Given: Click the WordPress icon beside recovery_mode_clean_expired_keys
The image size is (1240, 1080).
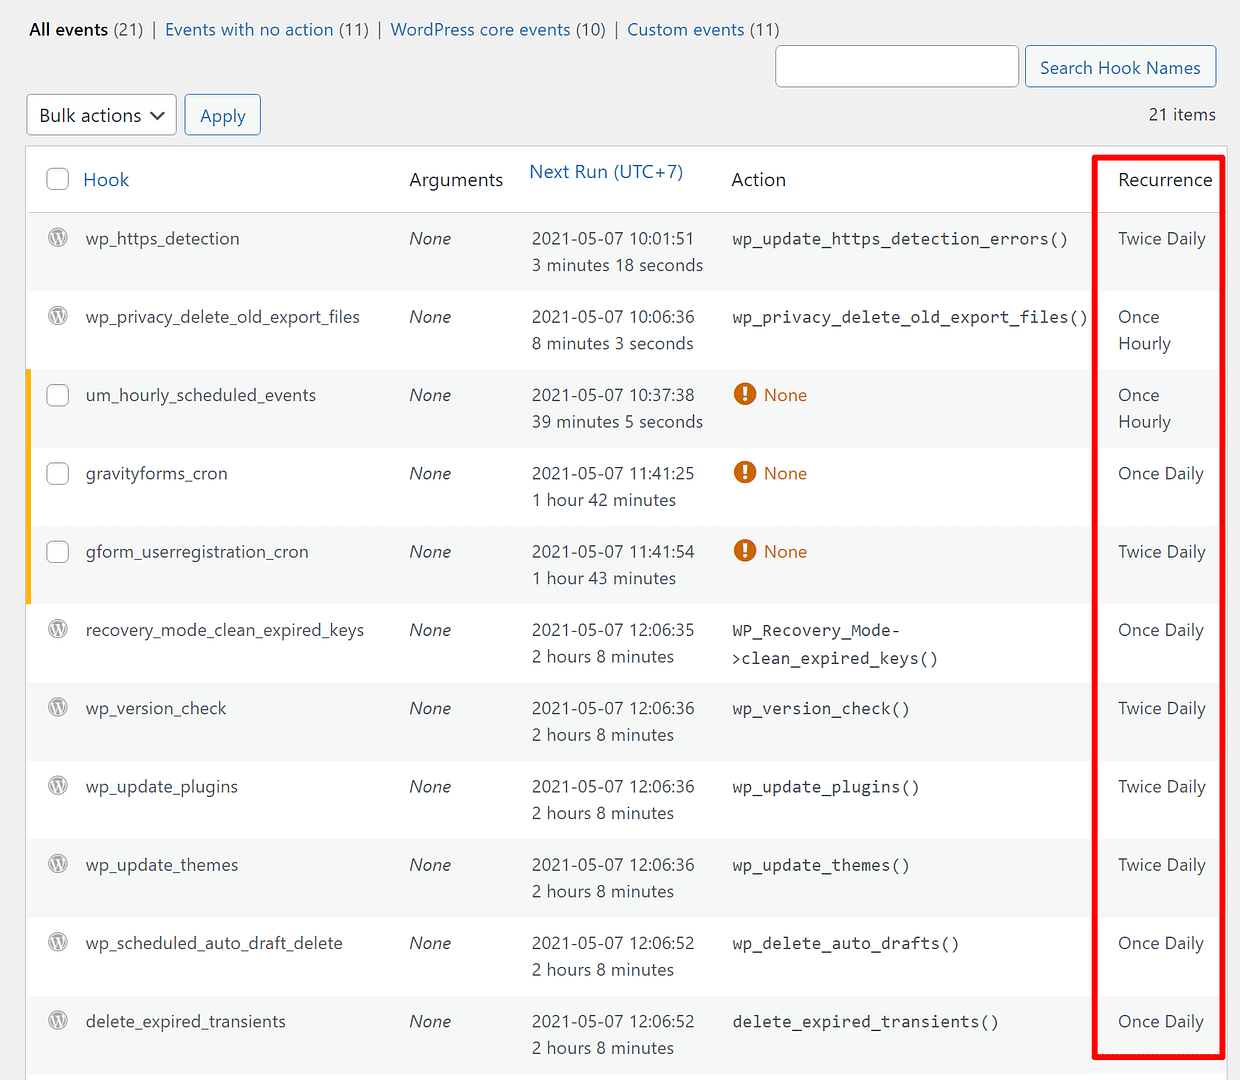Looking at the screenshot, I should pyautogui.click(x=57, y=628).
